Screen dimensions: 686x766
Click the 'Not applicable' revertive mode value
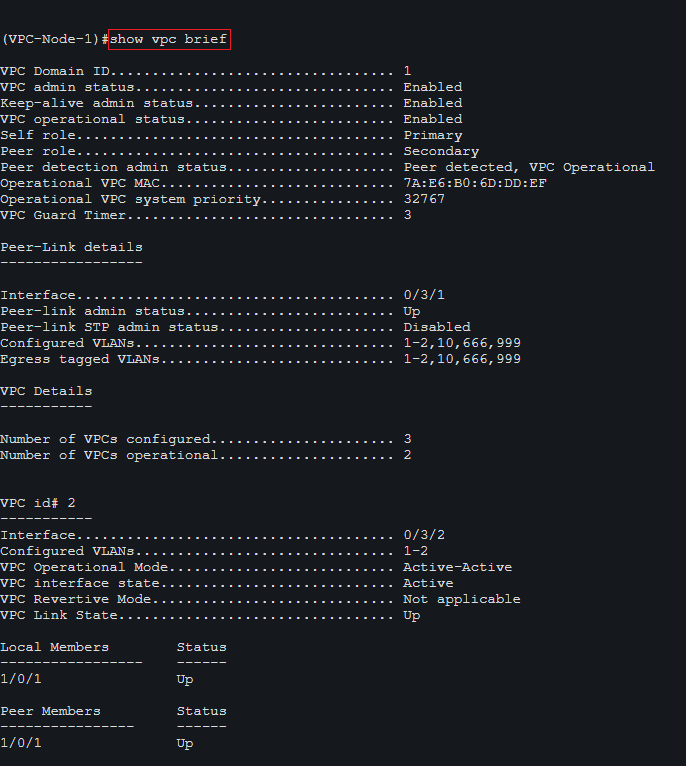pos(461,599)
